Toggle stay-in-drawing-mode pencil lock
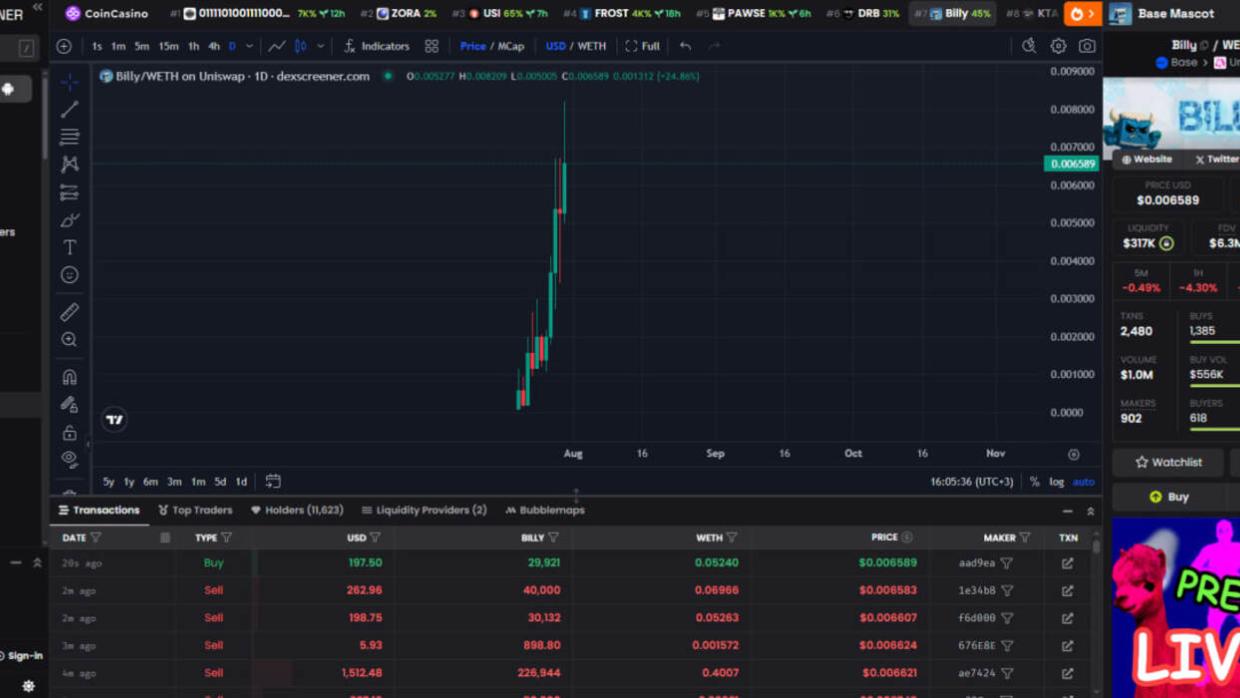 [69, 405]
